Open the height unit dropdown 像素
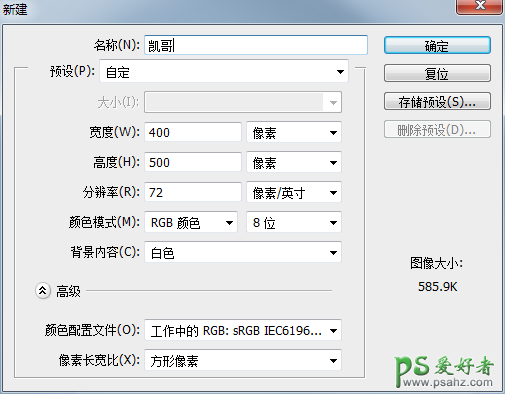The width and height of the screenshot is (505, 394). coord(294,162)
